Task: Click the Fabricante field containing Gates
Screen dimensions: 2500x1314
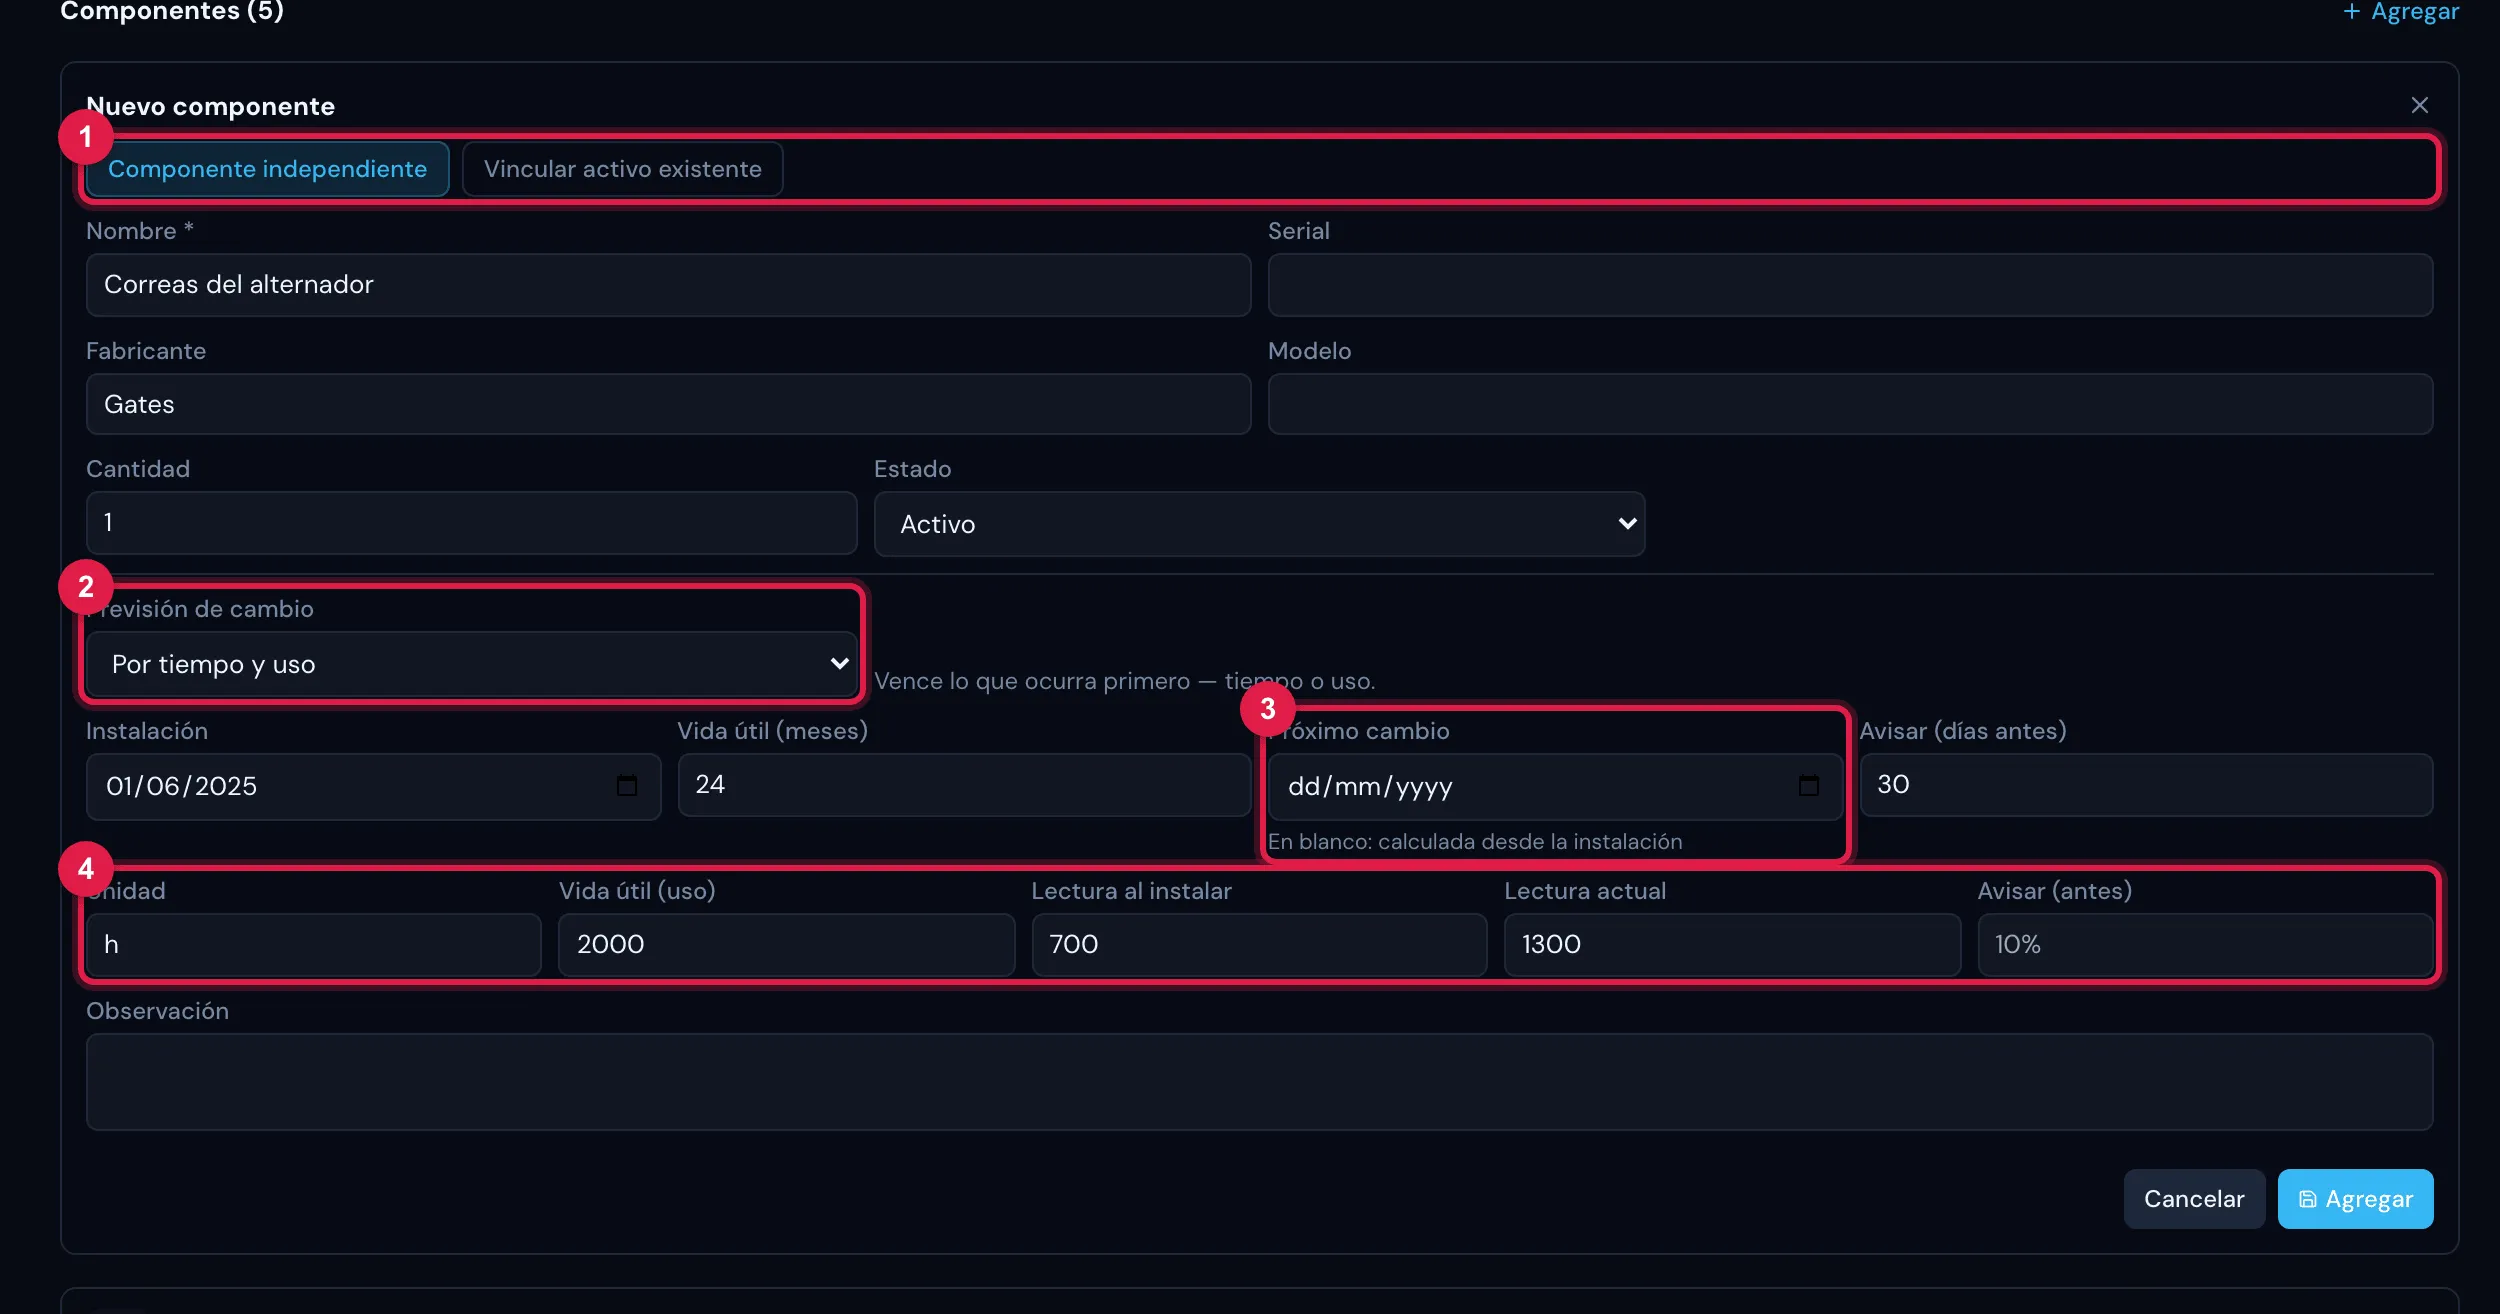Action: click(668, 404)
